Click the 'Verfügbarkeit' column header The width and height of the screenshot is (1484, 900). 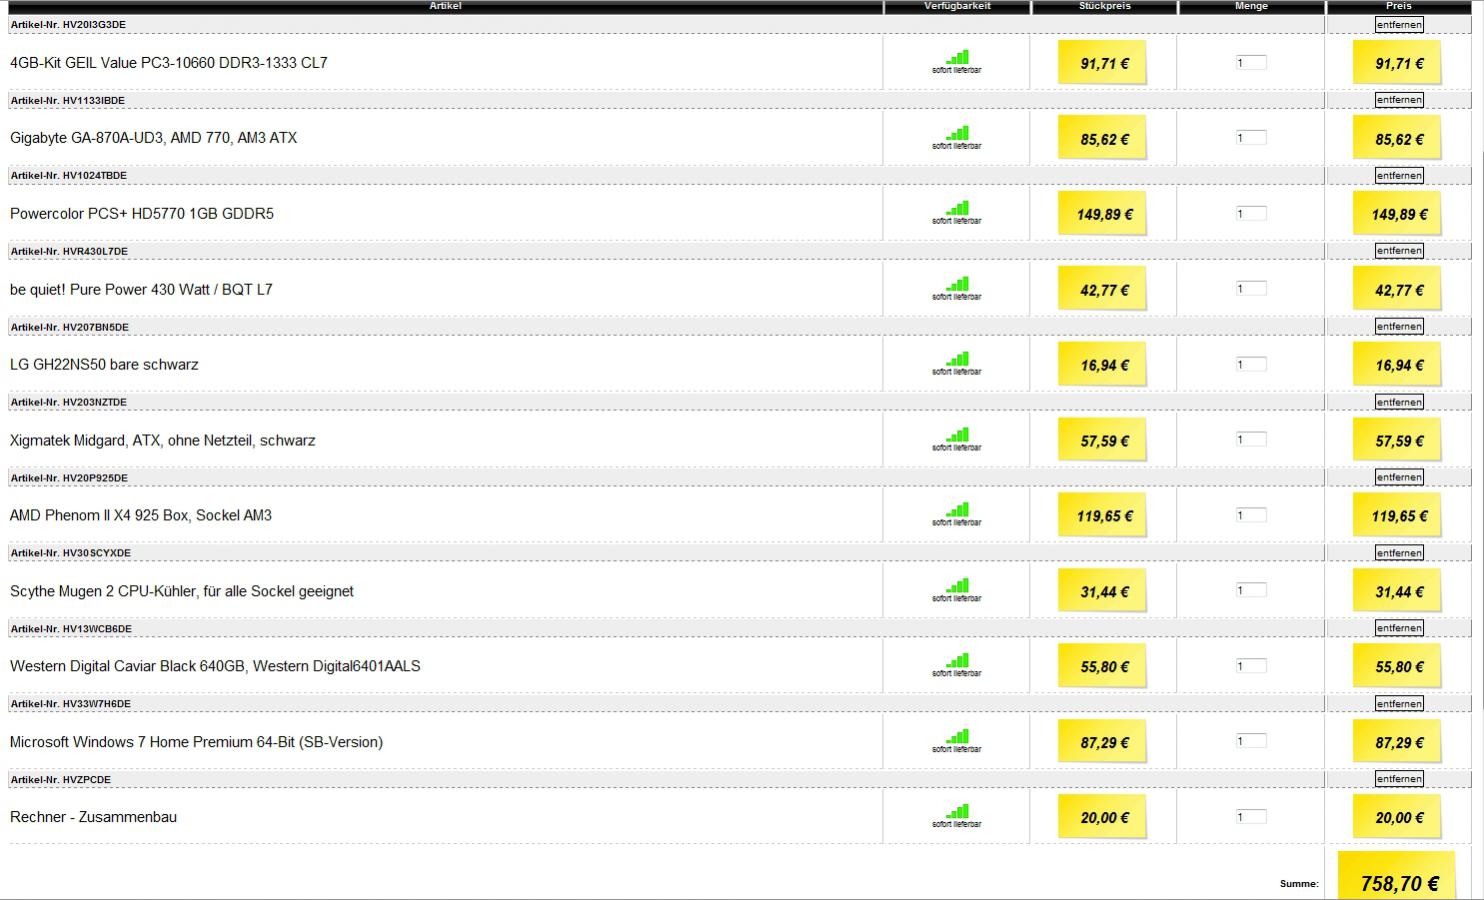point(958,6)
